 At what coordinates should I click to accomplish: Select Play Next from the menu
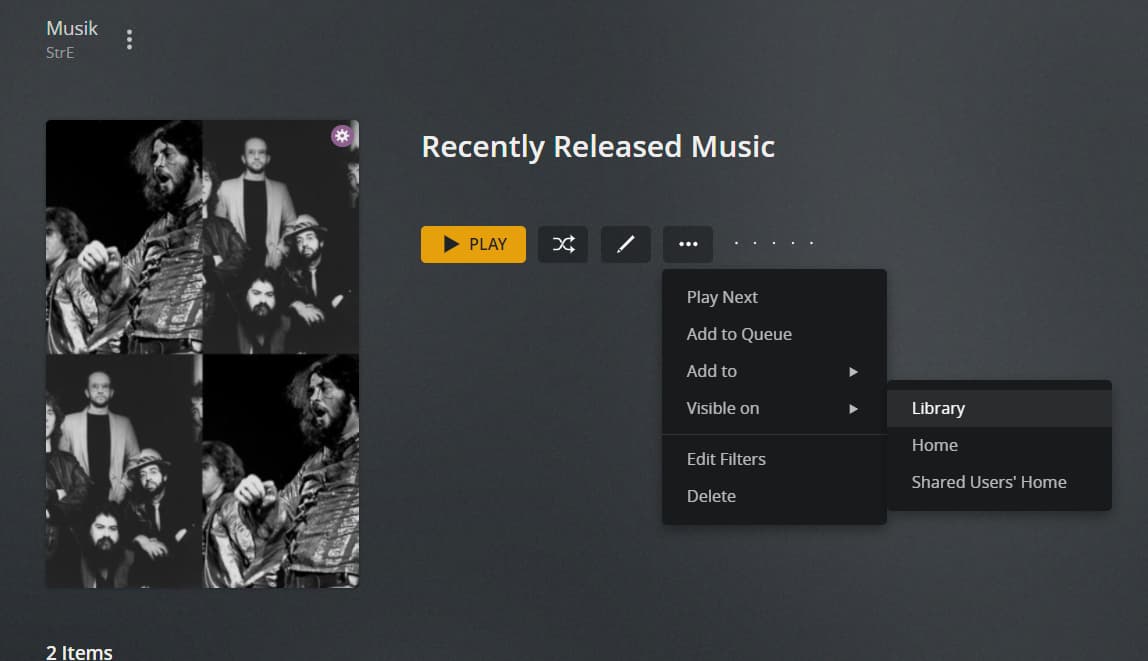(x=775, y=297)
